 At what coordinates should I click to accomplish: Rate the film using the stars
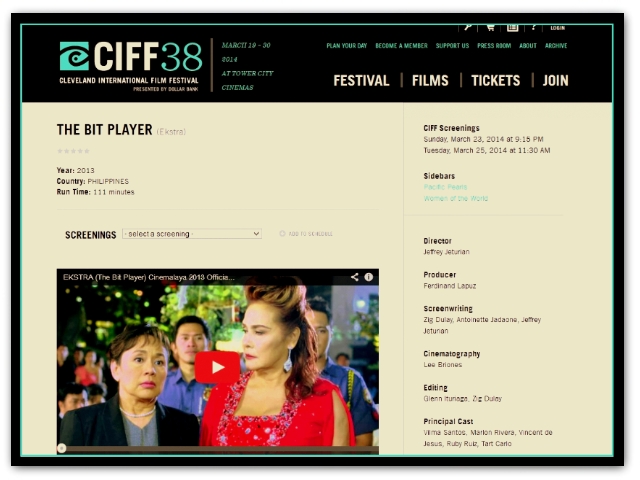pyautogui.click(x=73, y=151)
